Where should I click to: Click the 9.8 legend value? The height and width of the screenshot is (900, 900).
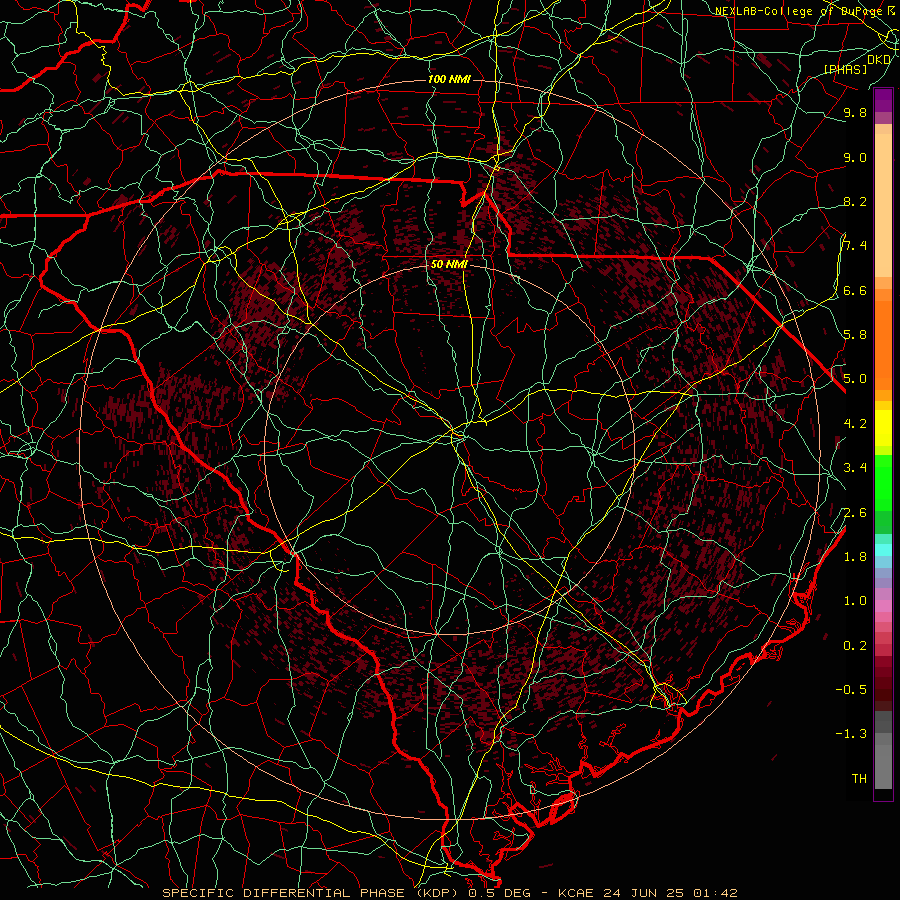(855, 112)
